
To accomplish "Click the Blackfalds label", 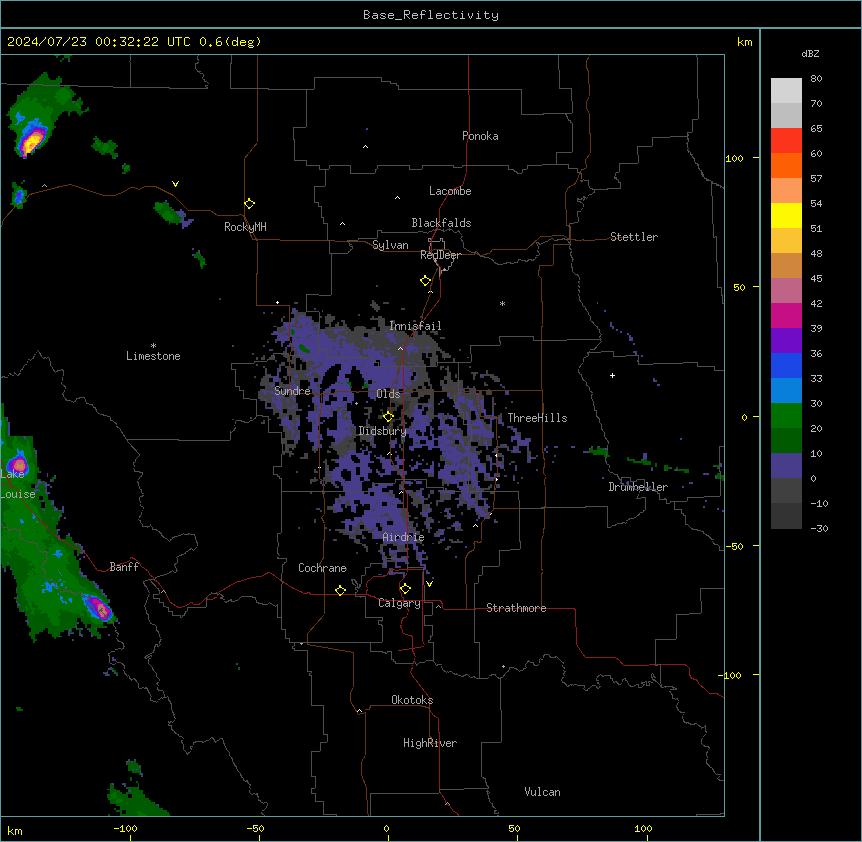I will [441, 223].
